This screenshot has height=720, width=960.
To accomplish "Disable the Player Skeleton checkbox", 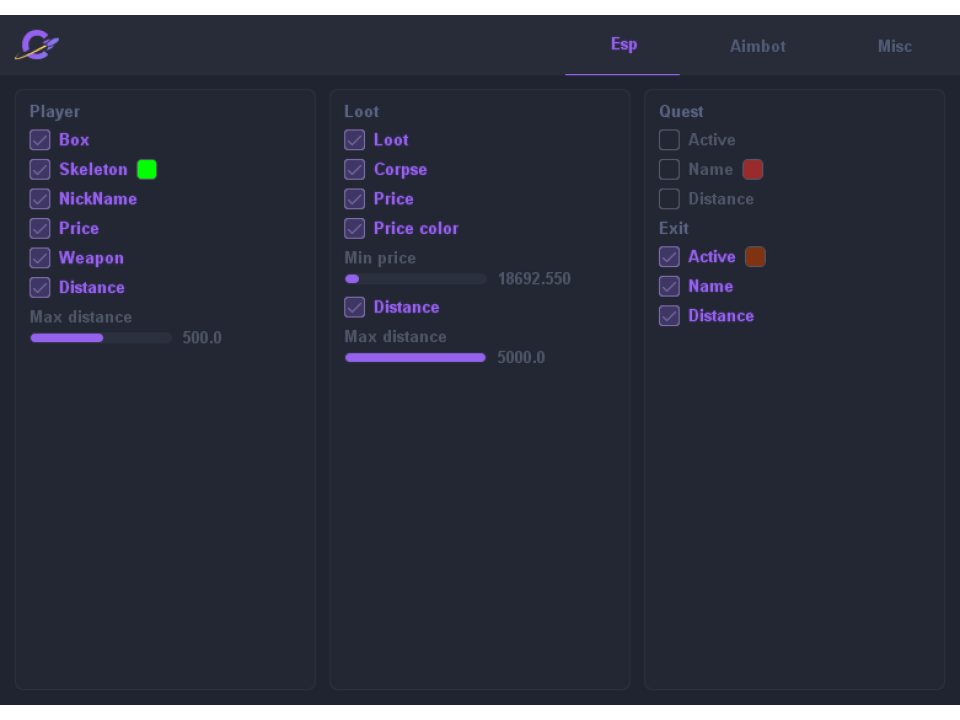I will pyautogui.click(x=40, y=169).
